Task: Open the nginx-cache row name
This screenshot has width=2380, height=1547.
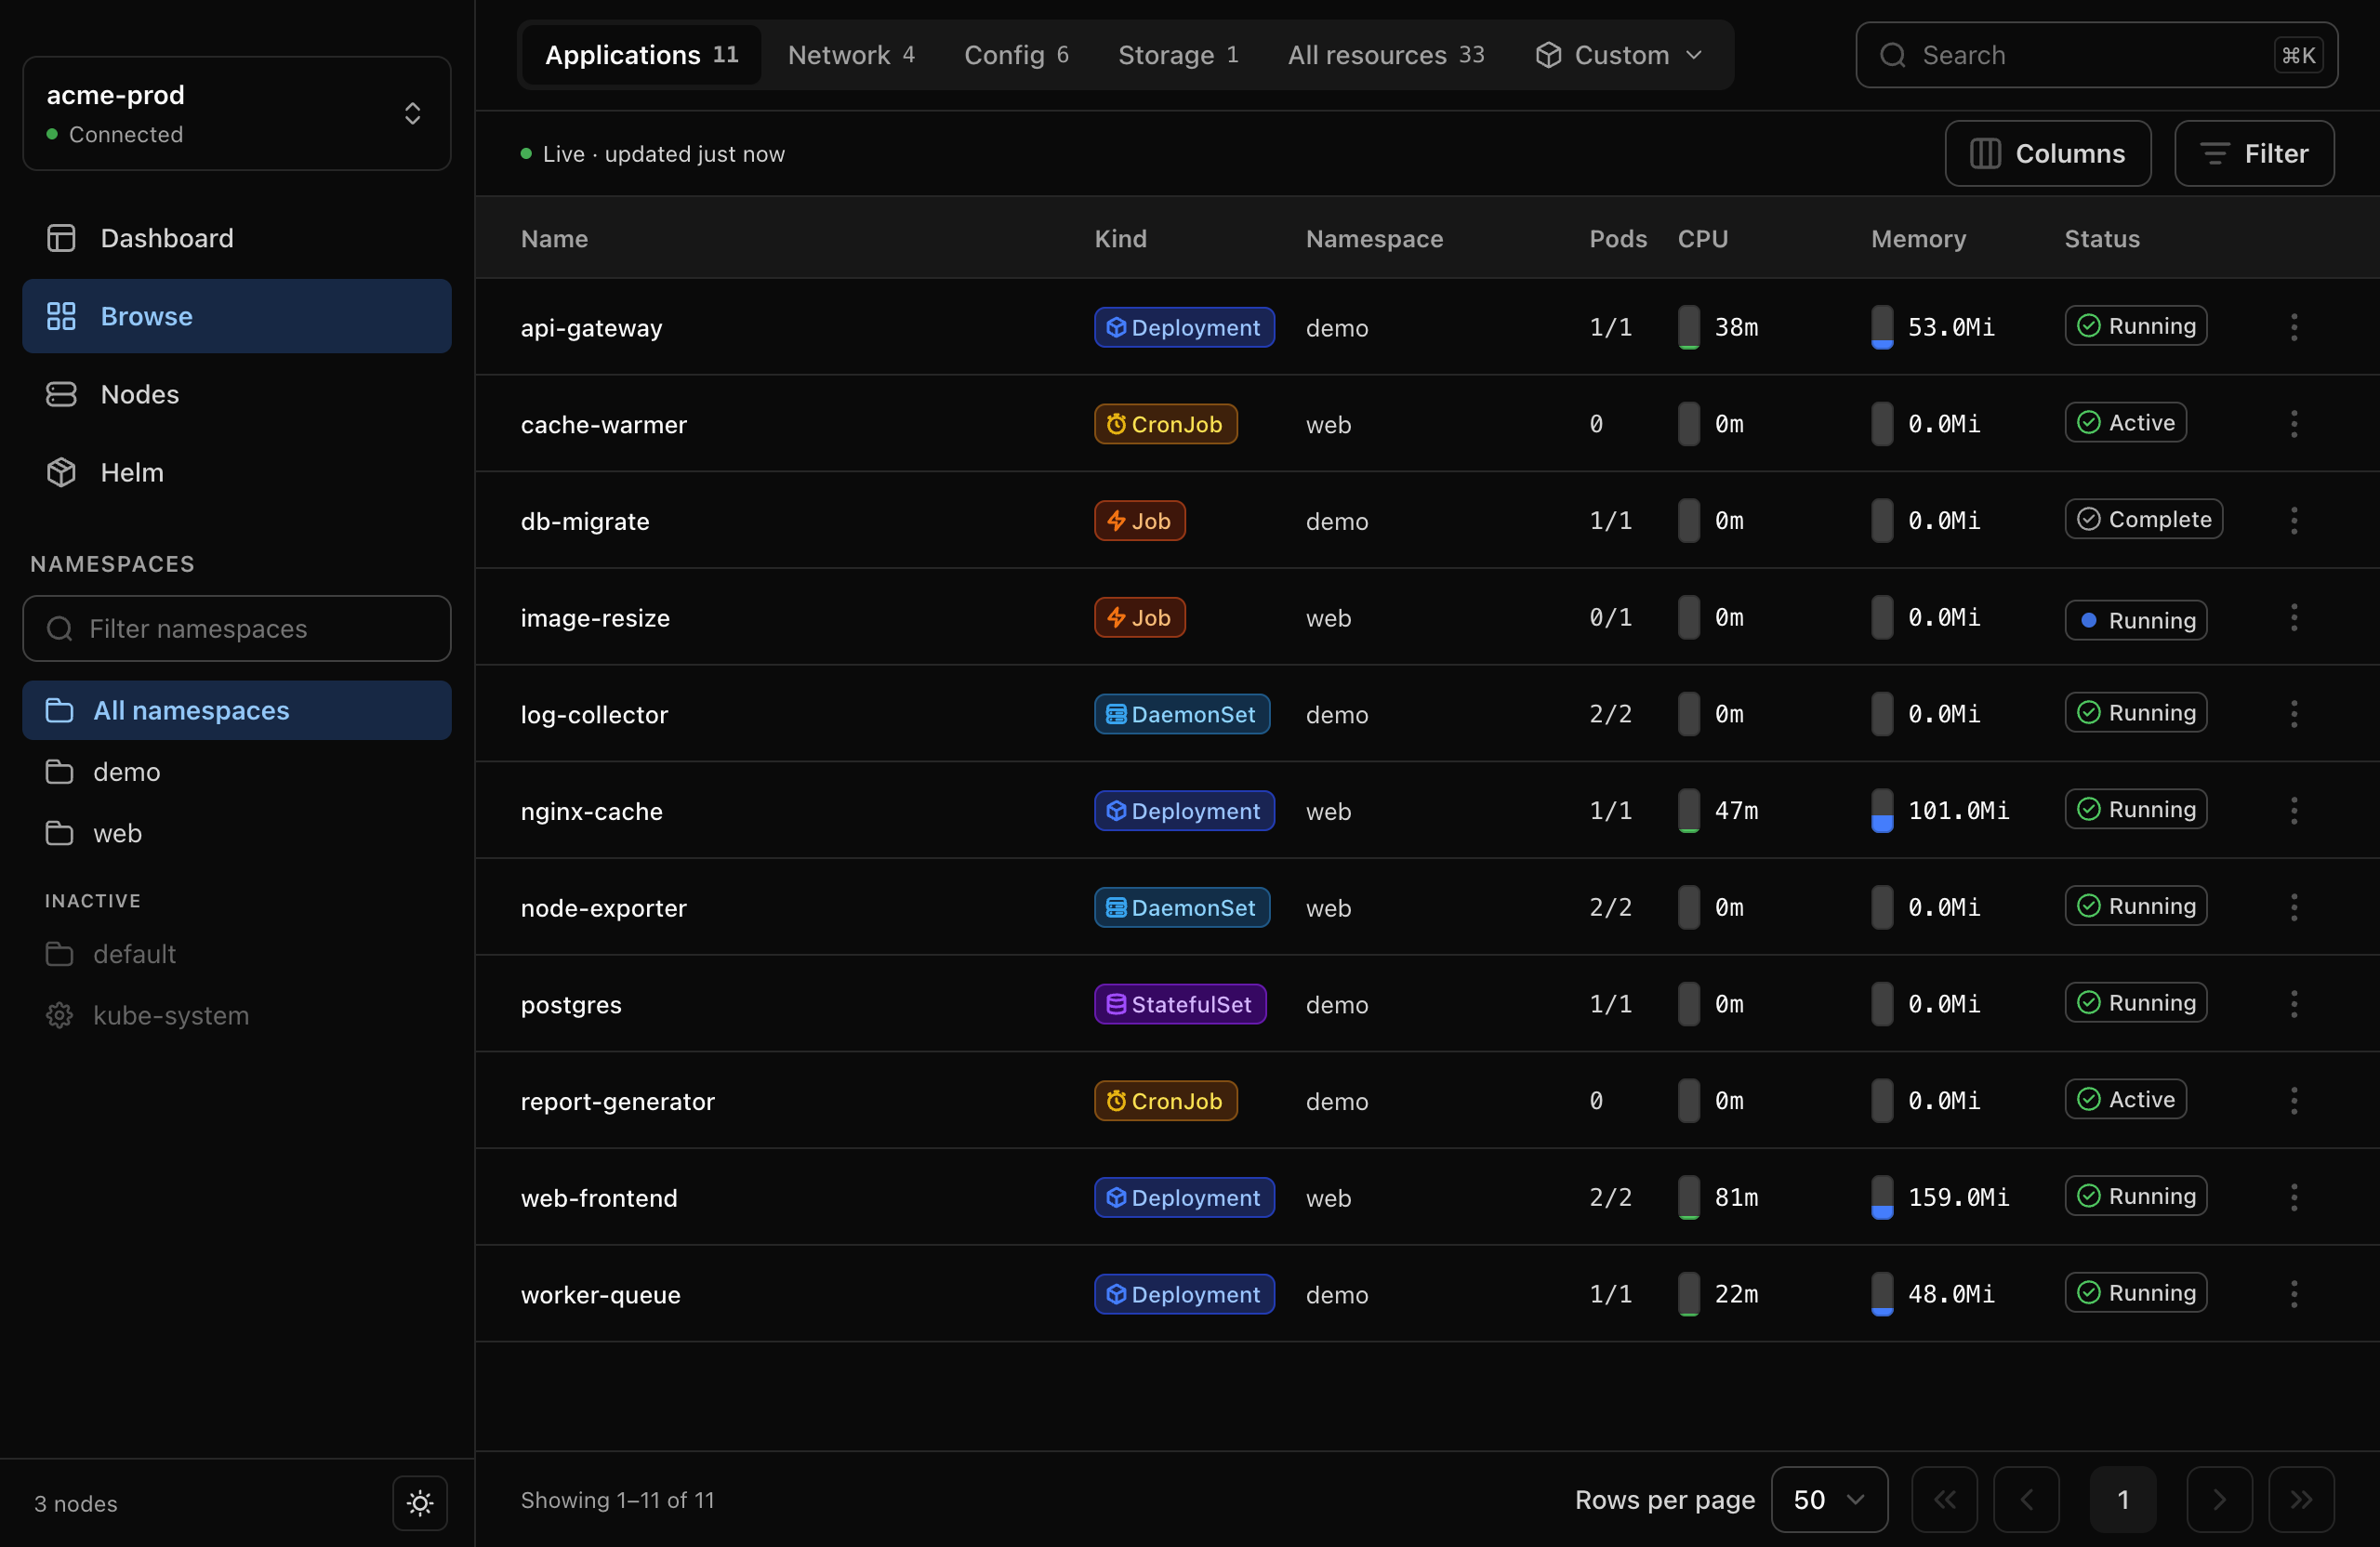Action: 591,811
